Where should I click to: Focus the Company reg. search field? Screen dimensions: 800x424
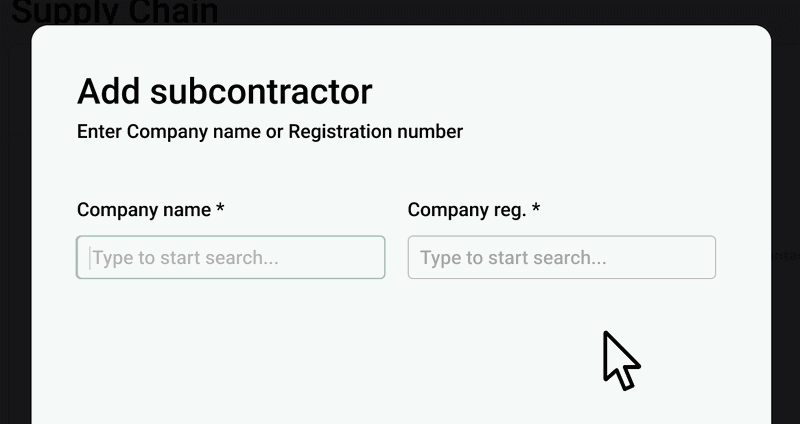561,257
